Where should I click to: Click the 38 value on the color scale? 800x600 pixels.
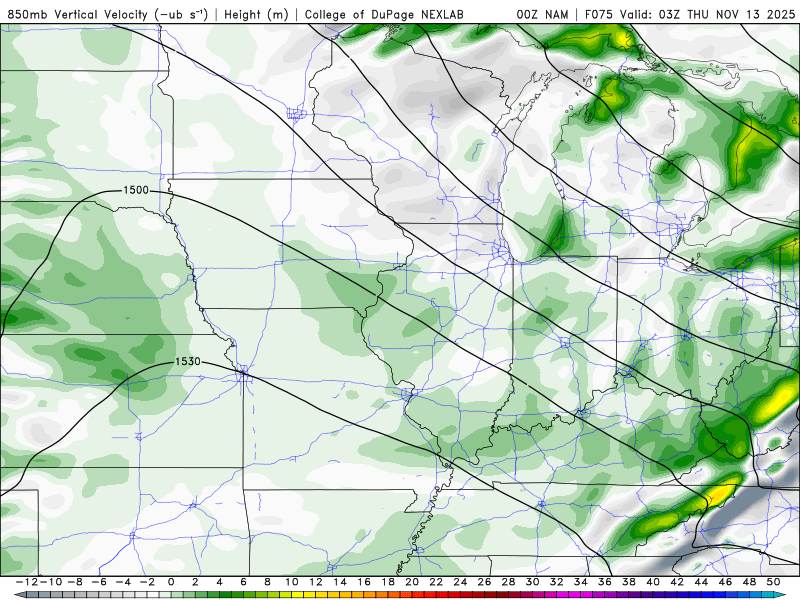pyautogui.click(x=629, y=582)
